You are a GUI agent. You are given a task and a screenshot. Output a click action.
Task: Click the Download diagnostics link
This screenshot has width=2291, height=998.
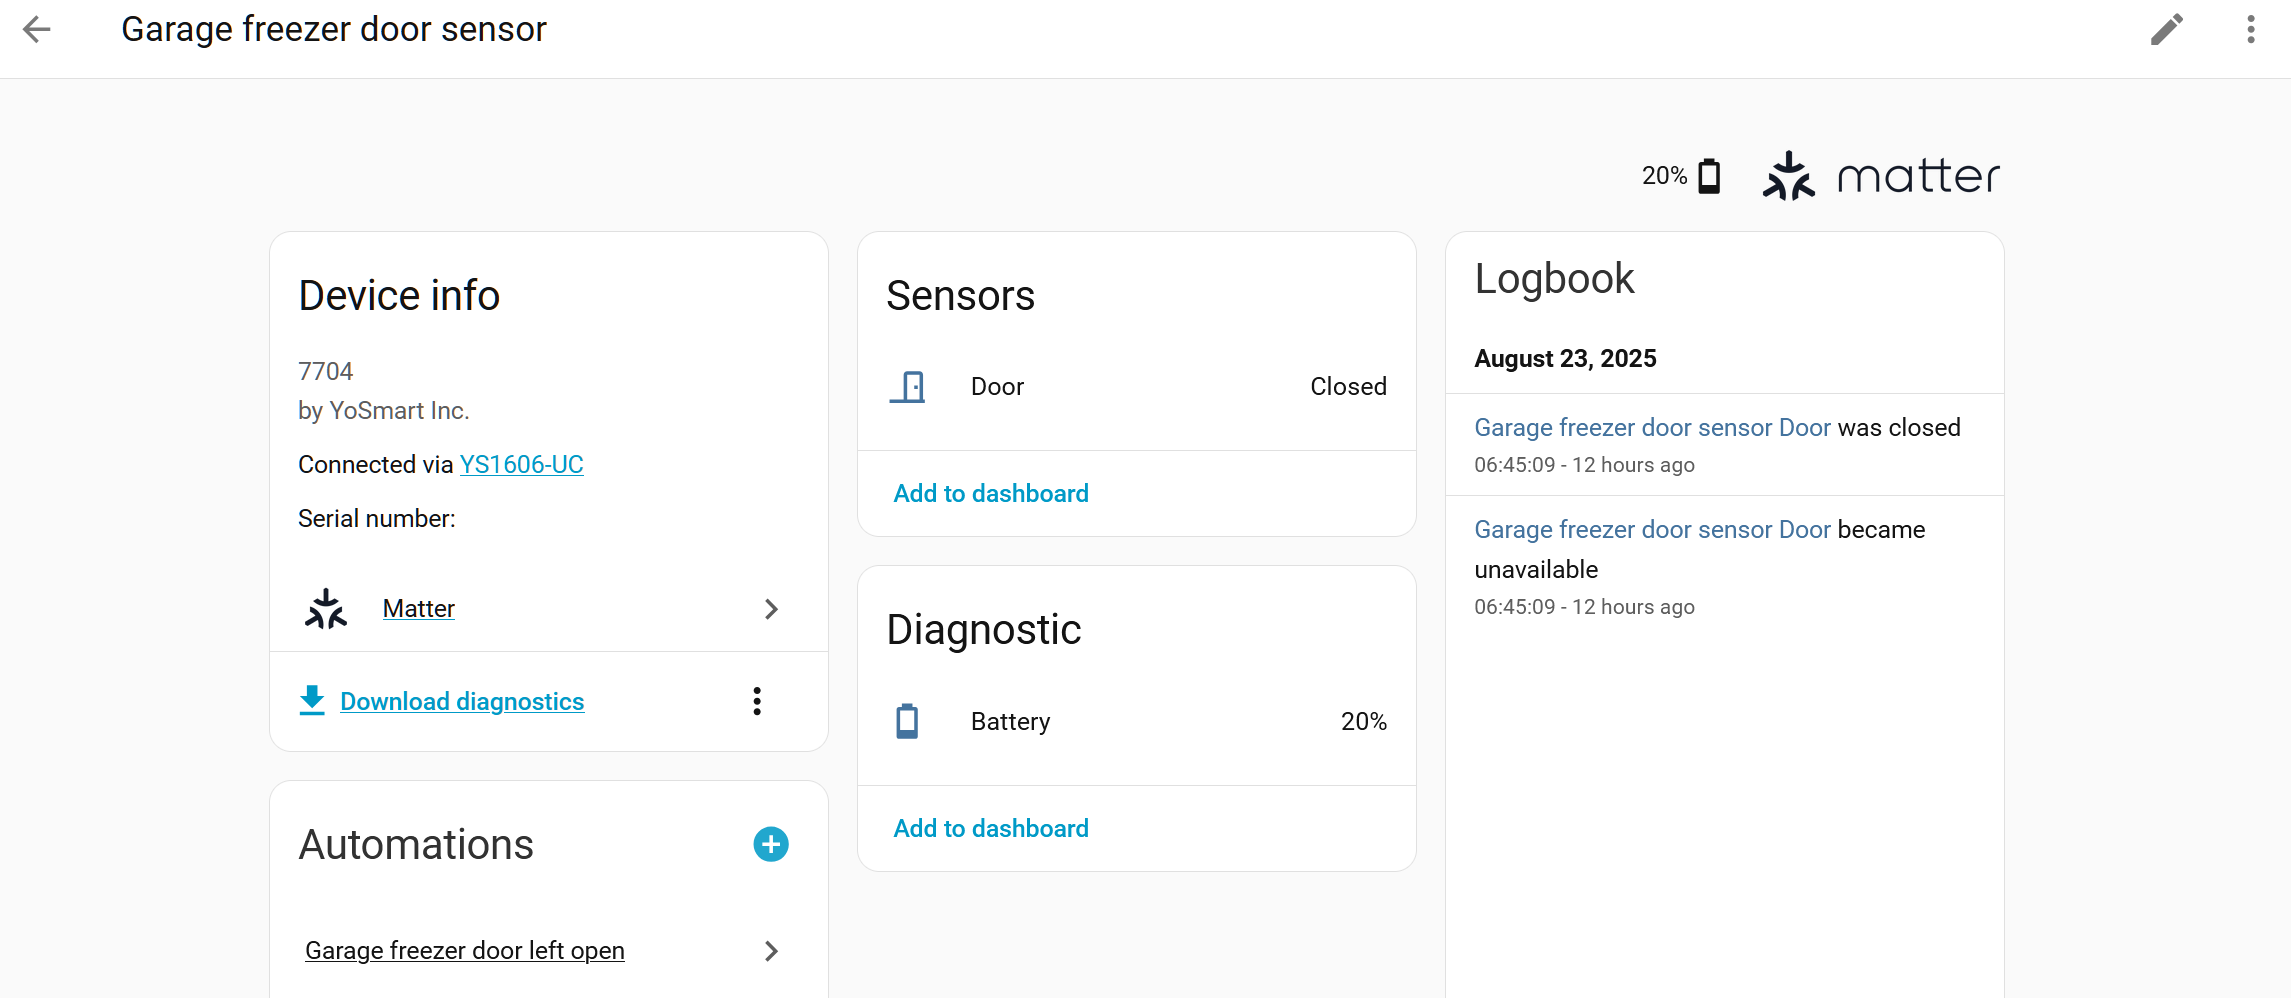(x=462, y=701)
